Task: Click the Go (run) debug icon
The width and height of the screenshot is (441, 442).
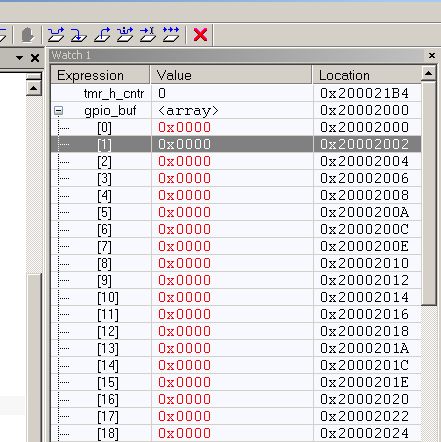Action: (x=171, y=35)
